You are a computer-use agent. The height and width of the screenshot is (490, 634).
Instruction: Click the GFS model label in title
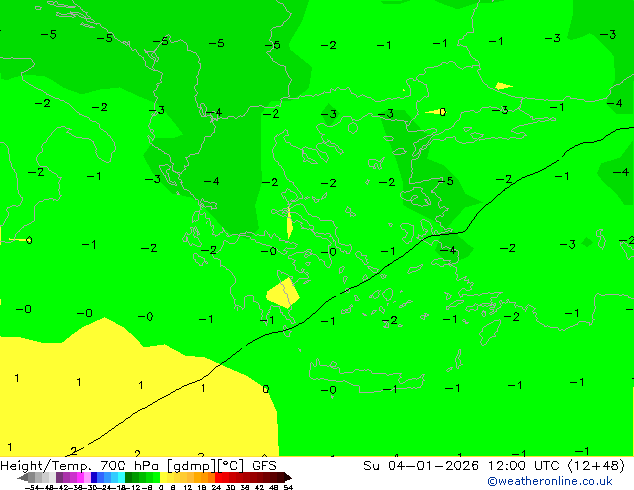coord(264,466)
